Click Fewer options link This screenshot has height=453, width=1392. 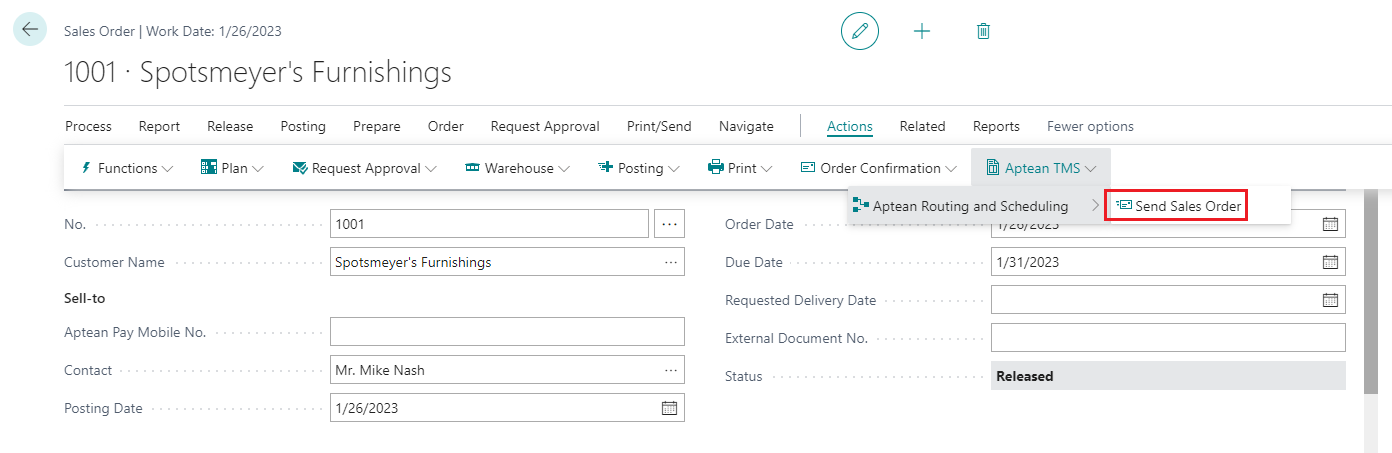point(1089,126)
